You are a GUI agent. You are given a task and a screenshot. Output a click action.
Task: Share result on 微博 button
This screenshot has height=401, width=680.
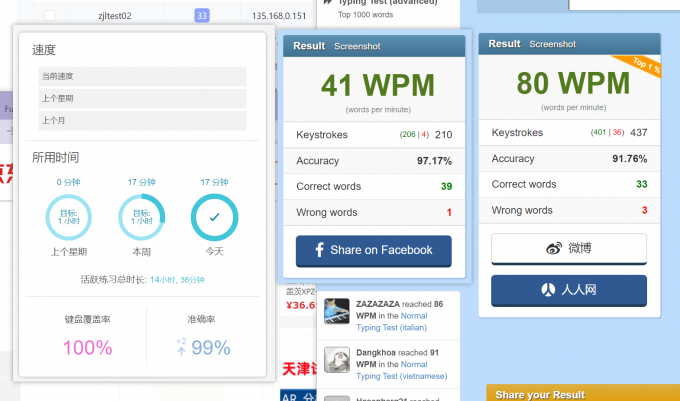pos(569,248)
